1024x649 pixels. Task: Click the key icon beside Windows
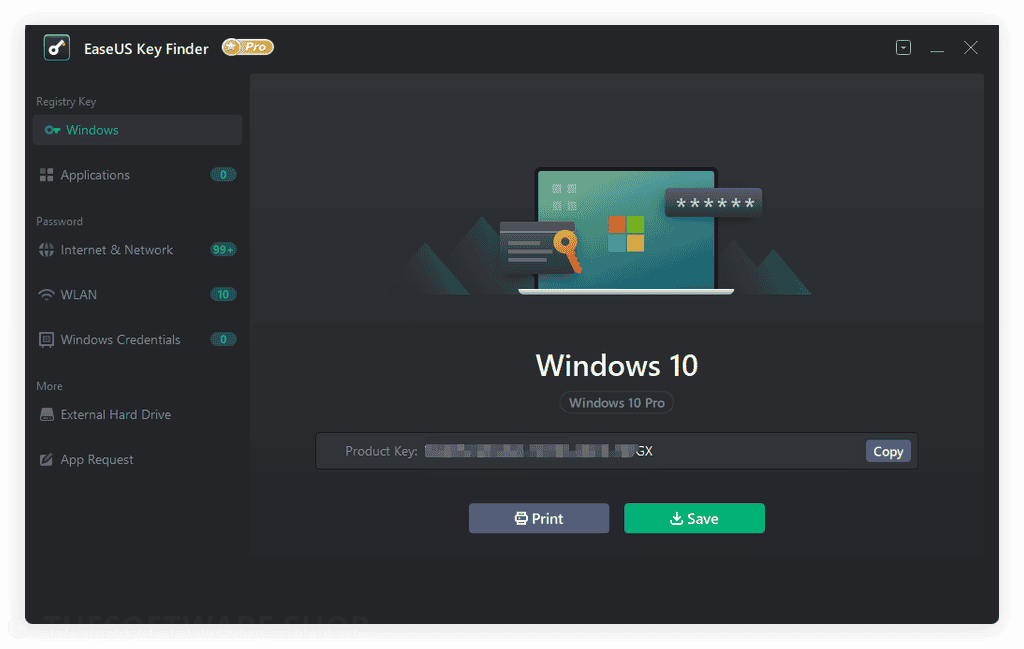click(x=52, y=130)
